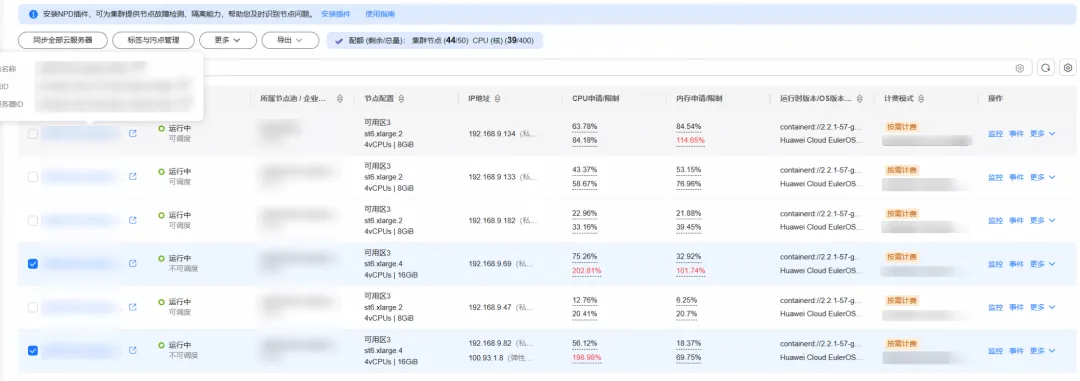Open external link icon for node 192.168.9.133
Screen dimensions: 1080x381
133,176
